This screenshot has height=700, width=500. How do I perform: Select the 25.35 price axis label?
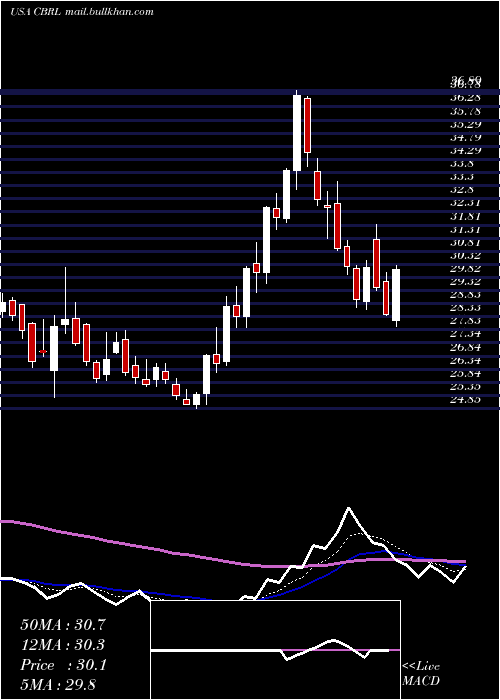pyautogui.click(x=466, y=387)
